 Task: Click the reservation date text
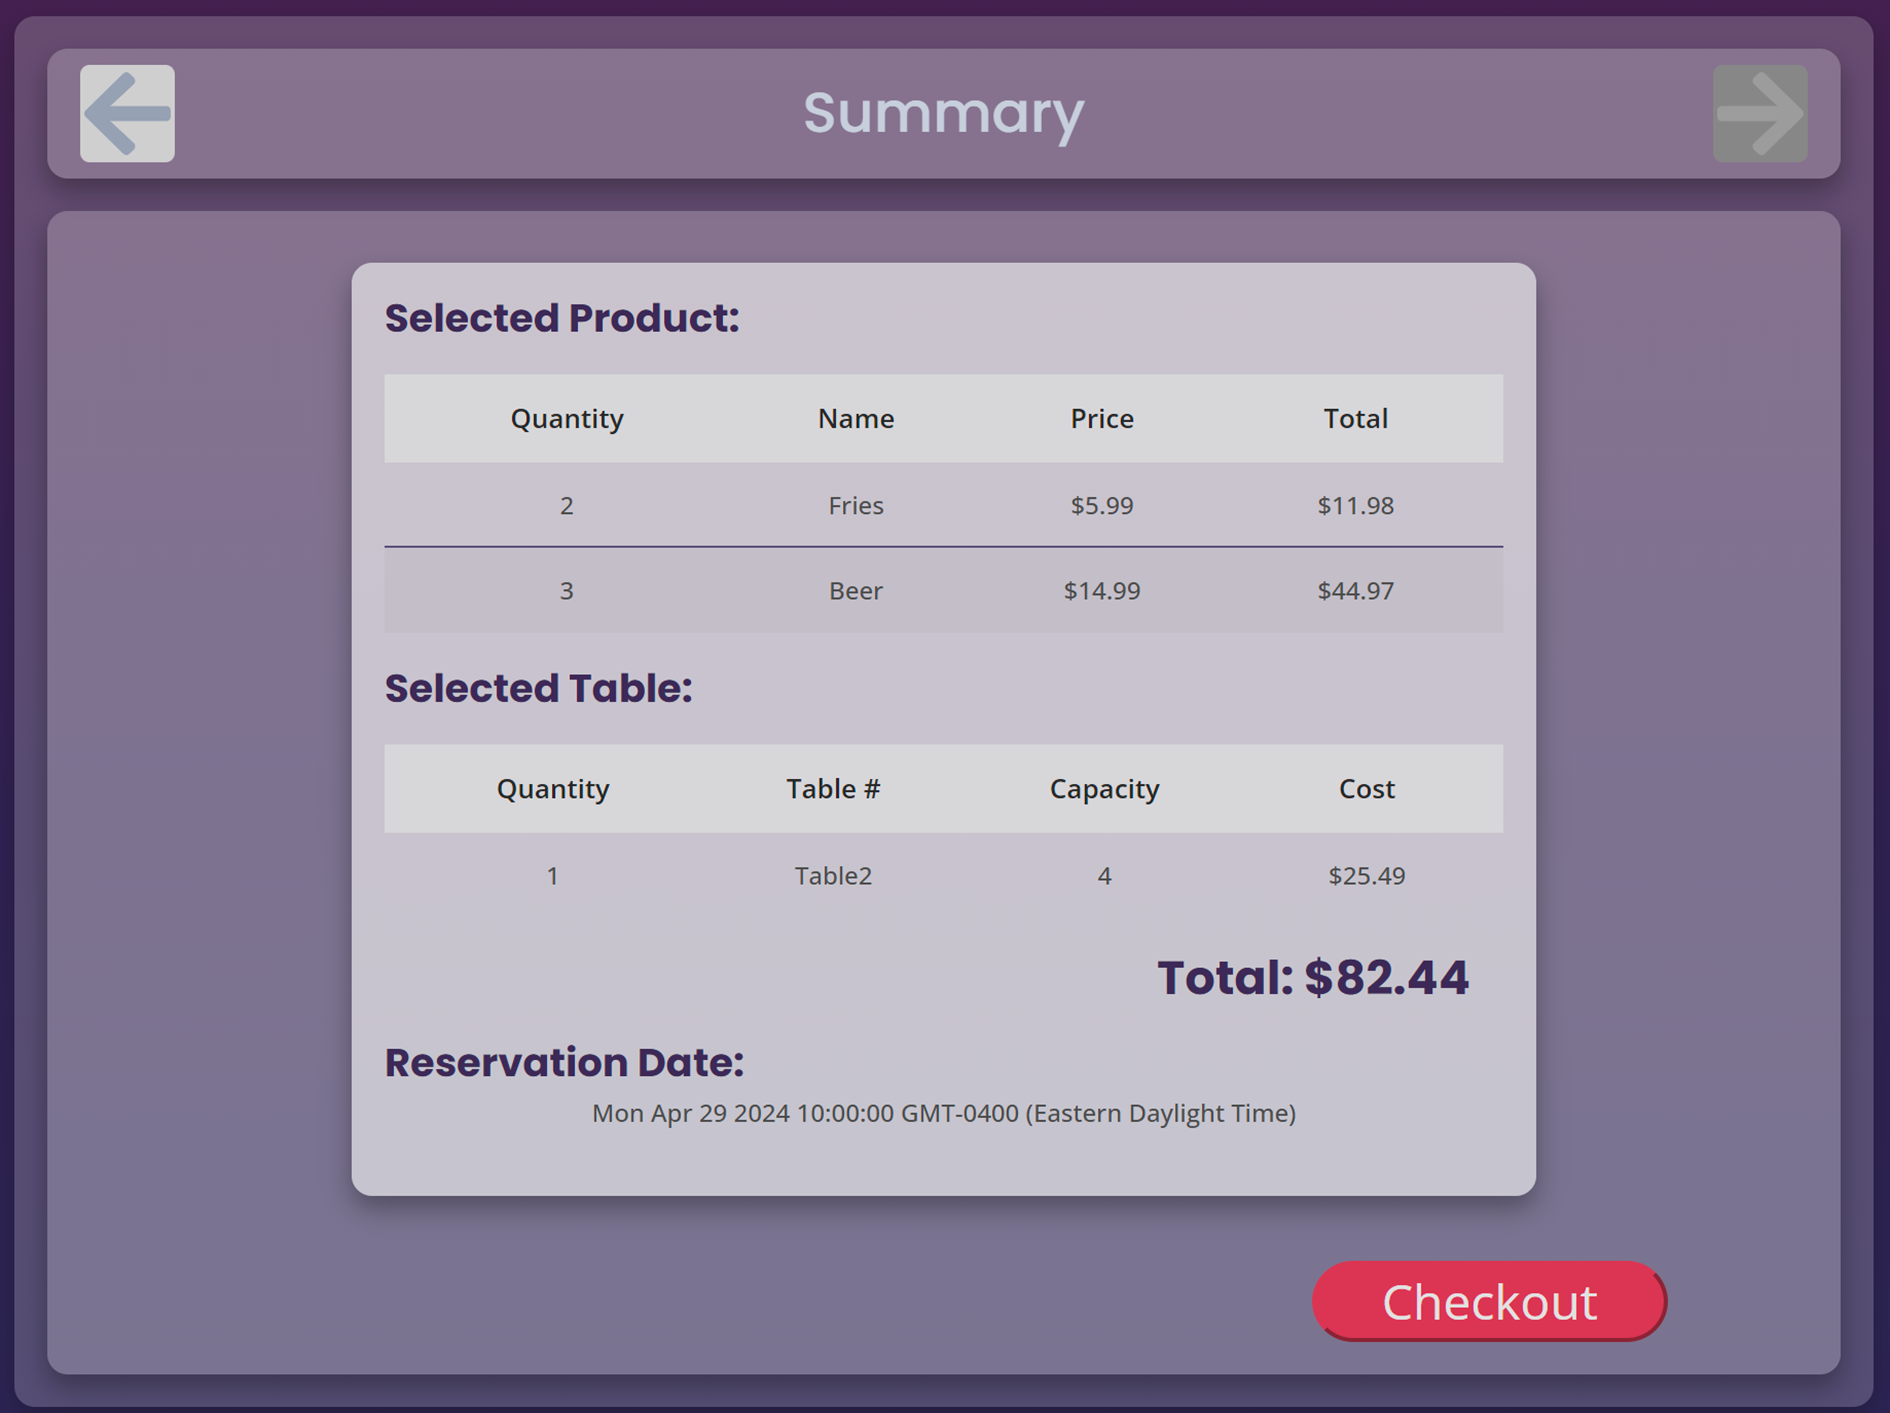943,1113
